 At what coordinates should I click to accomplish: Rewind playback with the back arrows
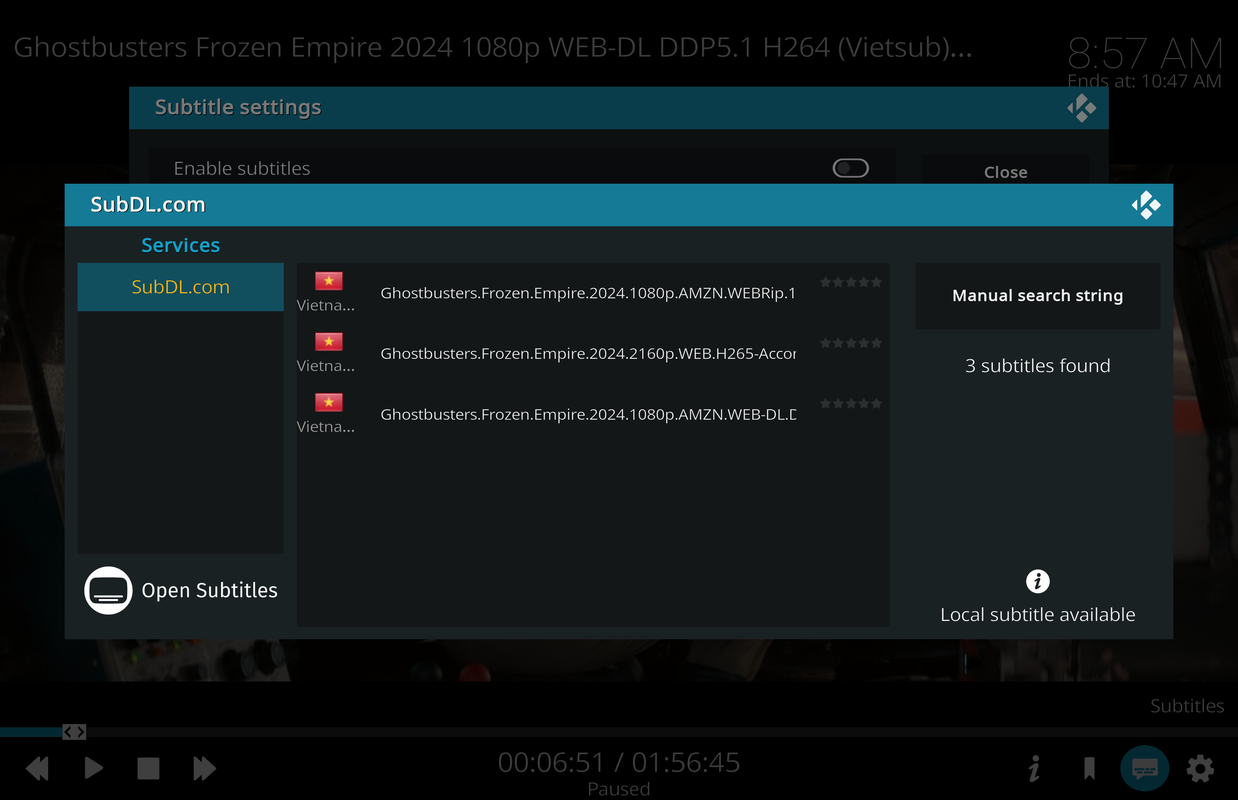click(x=37, y=768)
